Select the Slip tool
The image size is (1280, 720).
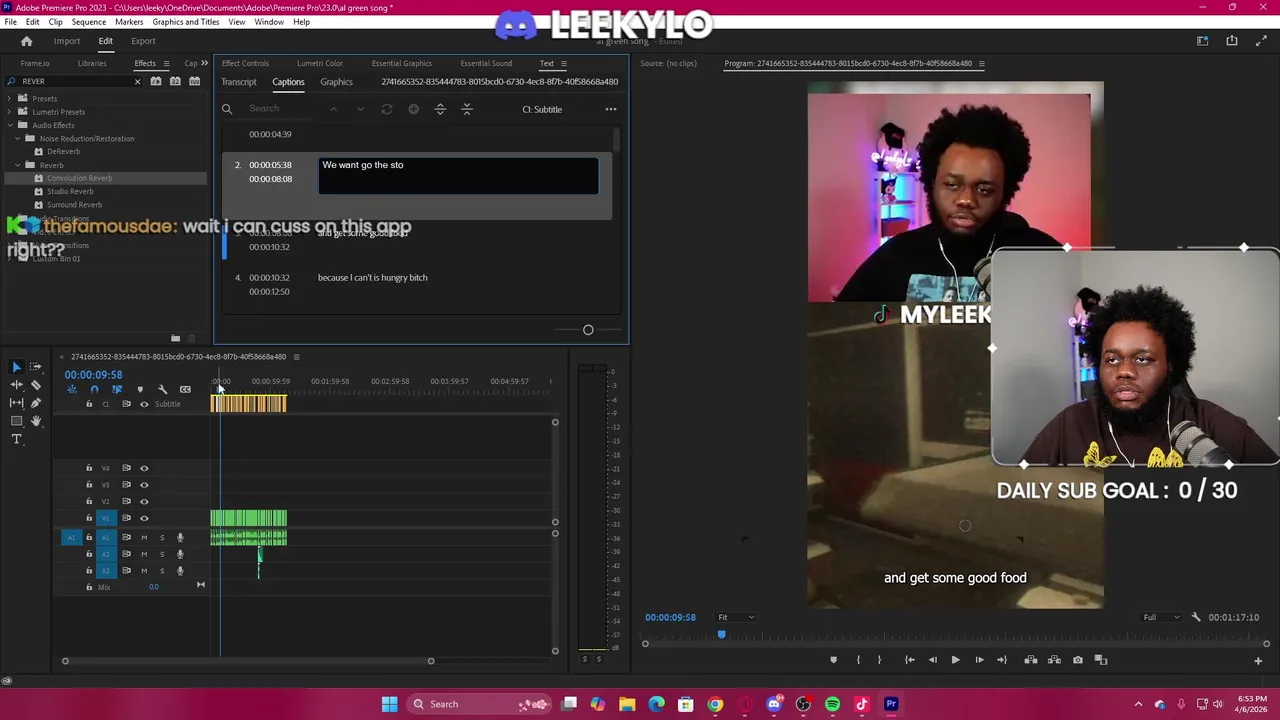point(16,403)
